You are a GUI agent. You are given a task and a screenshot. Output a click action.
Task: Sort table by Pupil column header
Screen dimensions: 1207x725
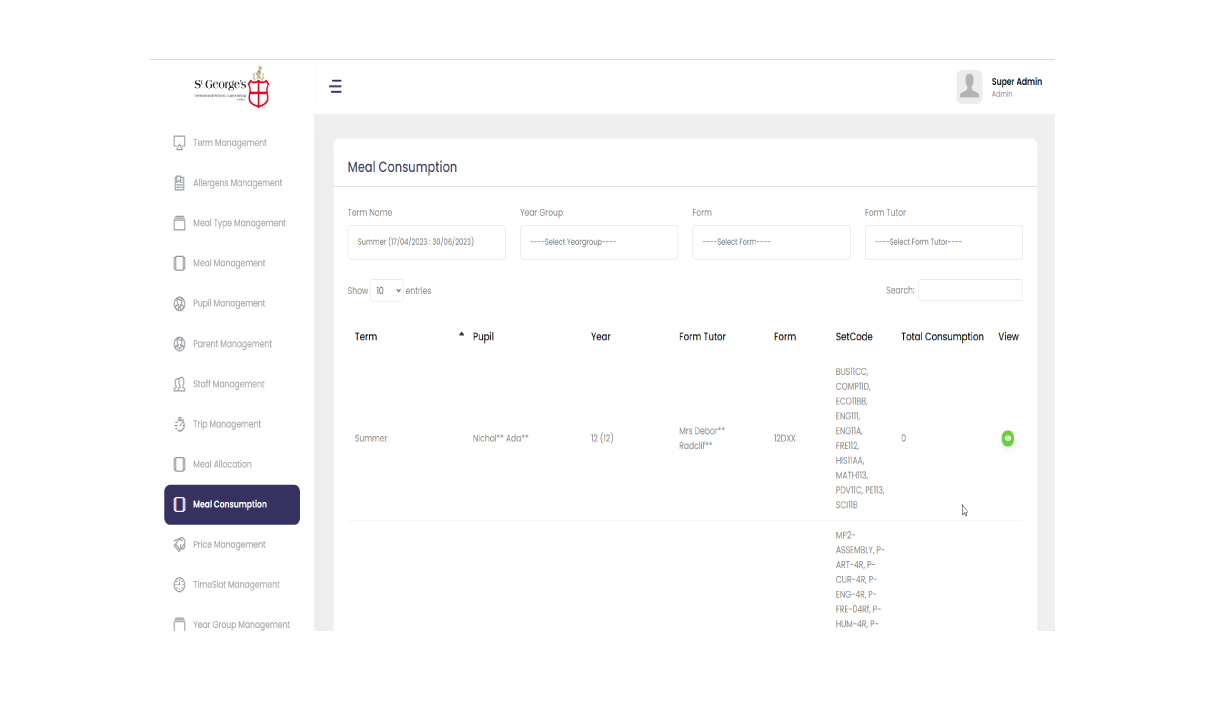[x=483, y=337]
